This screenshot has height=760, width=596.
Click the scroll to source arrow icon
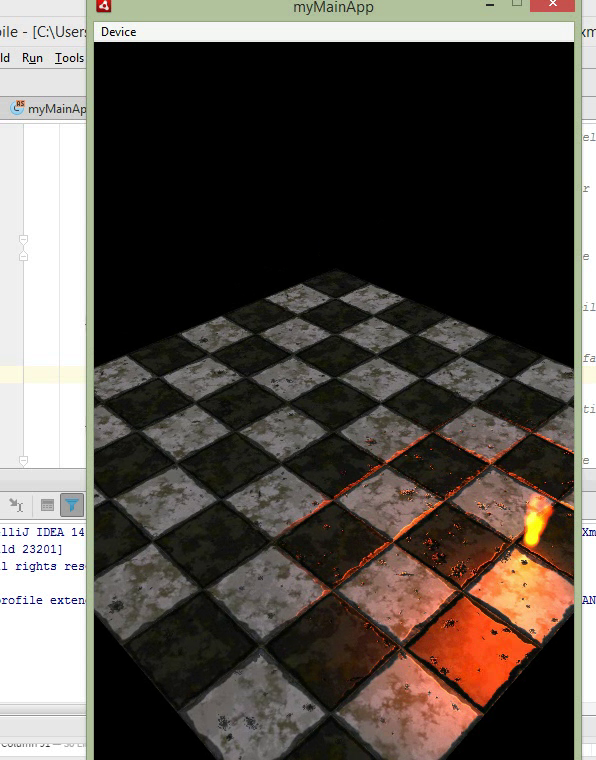click(16, 506)
